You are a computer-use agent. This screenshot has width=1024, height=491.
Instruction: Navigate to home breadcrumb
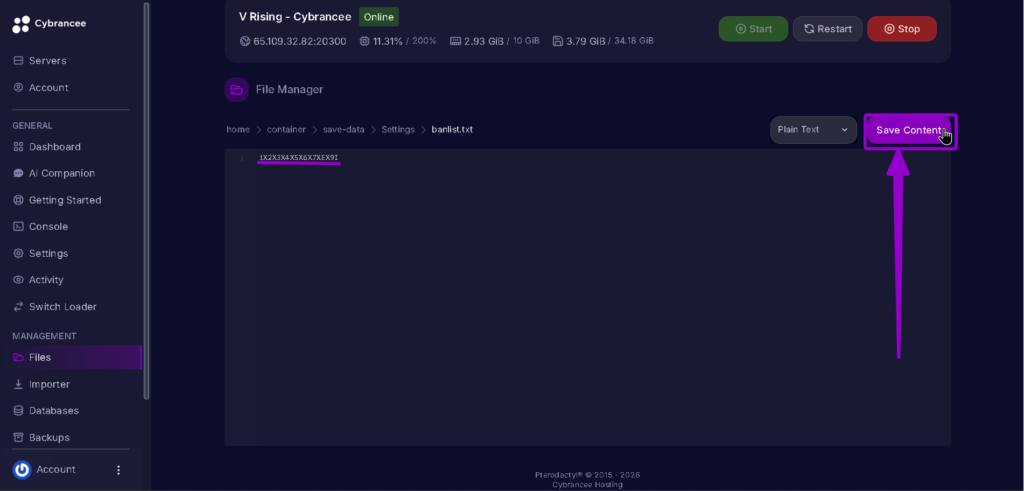(238, 129)
